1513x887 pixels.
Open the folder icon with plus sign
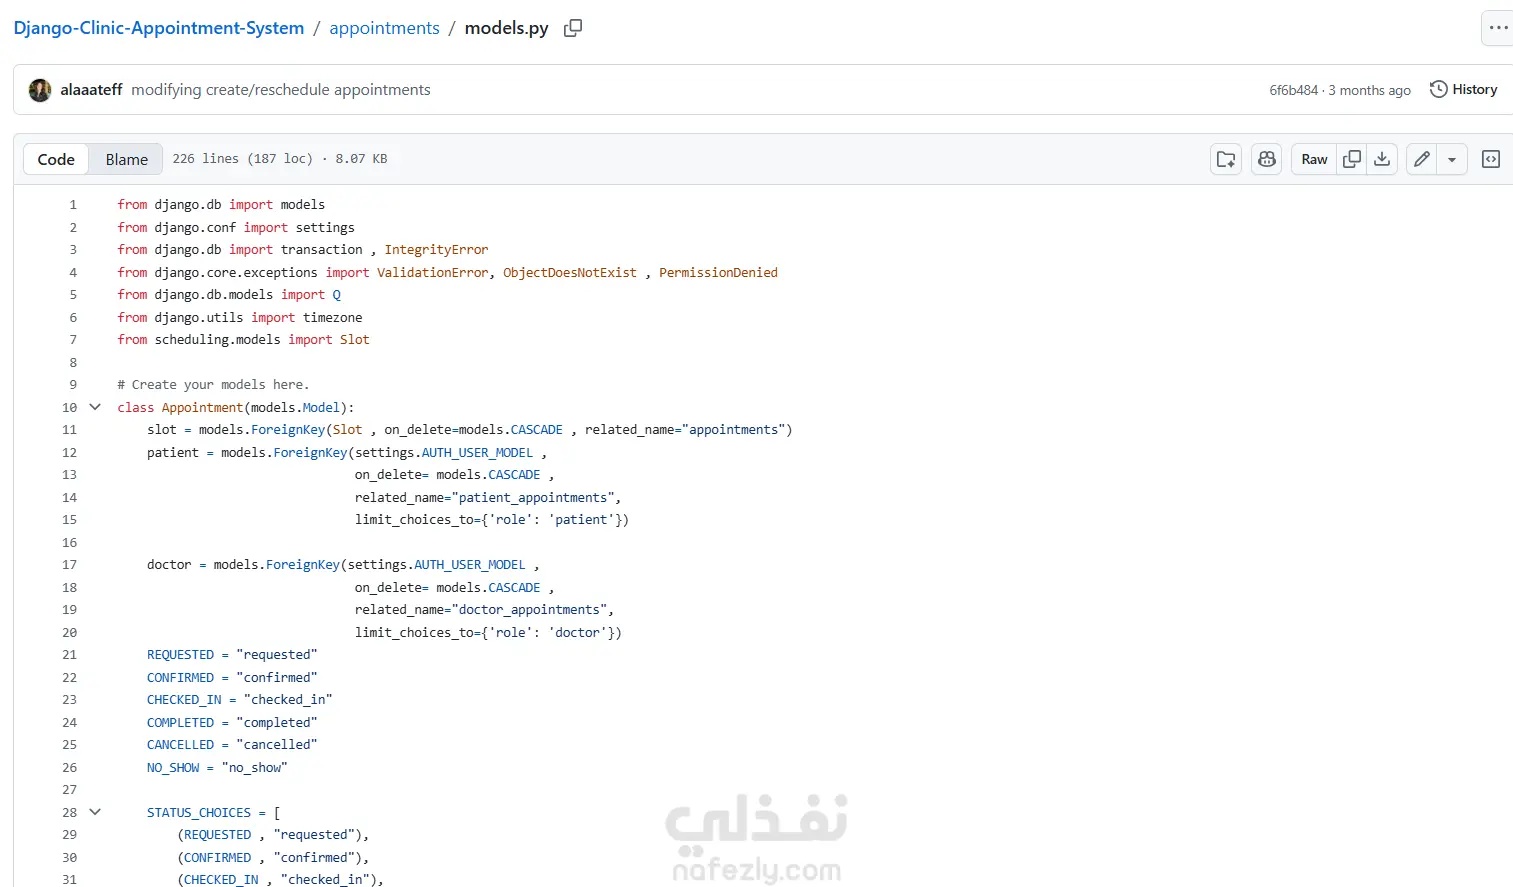point(1226,159)
